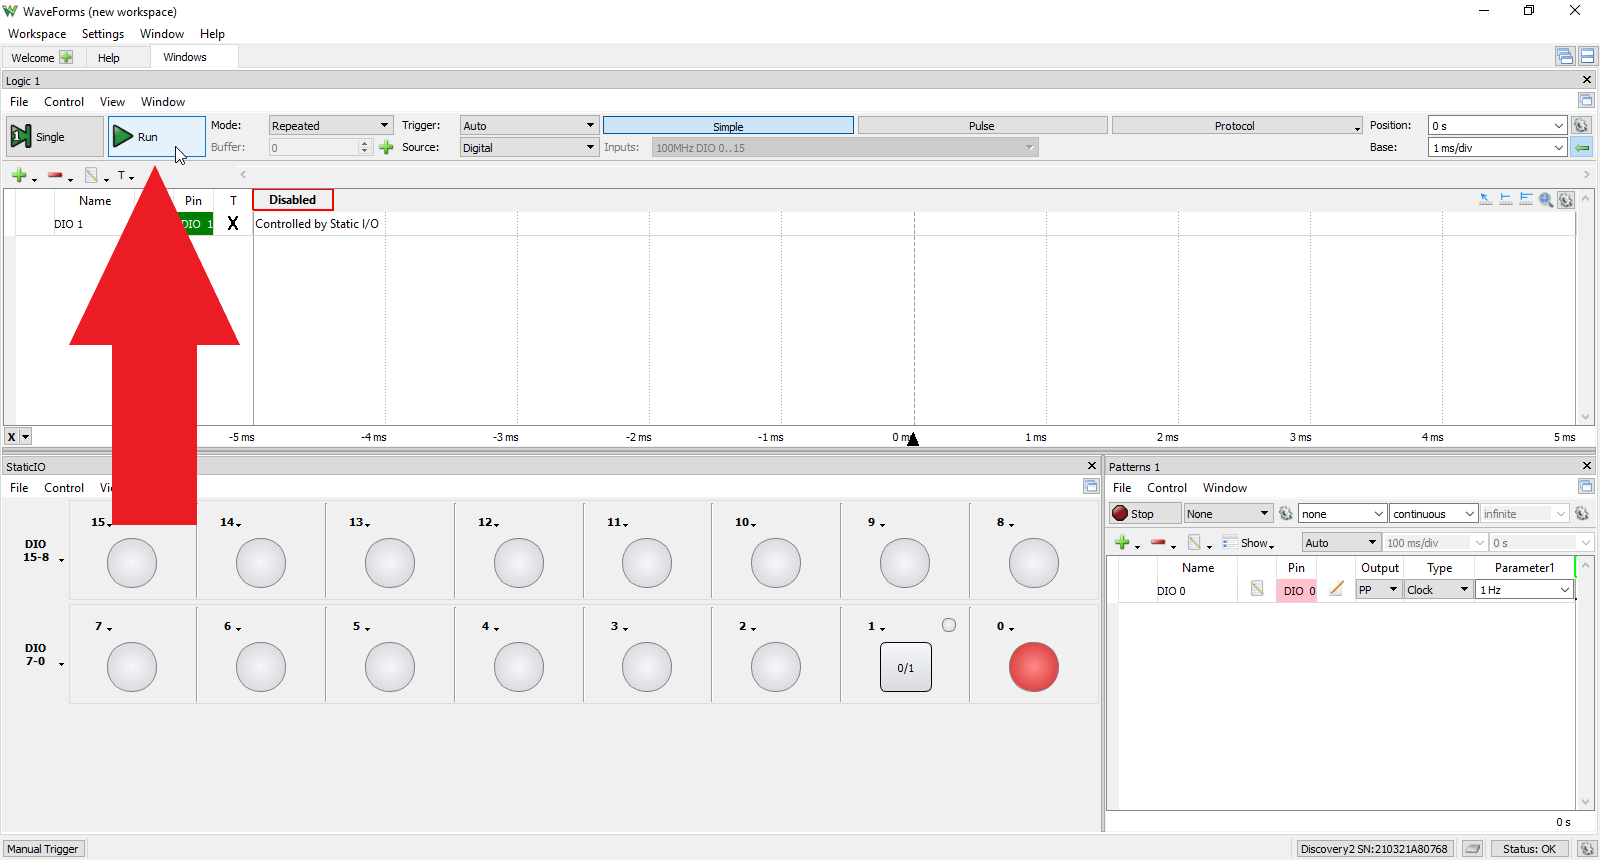
Task: Open the Source dropdown showing Digital
Action: [x=529, y=148]
